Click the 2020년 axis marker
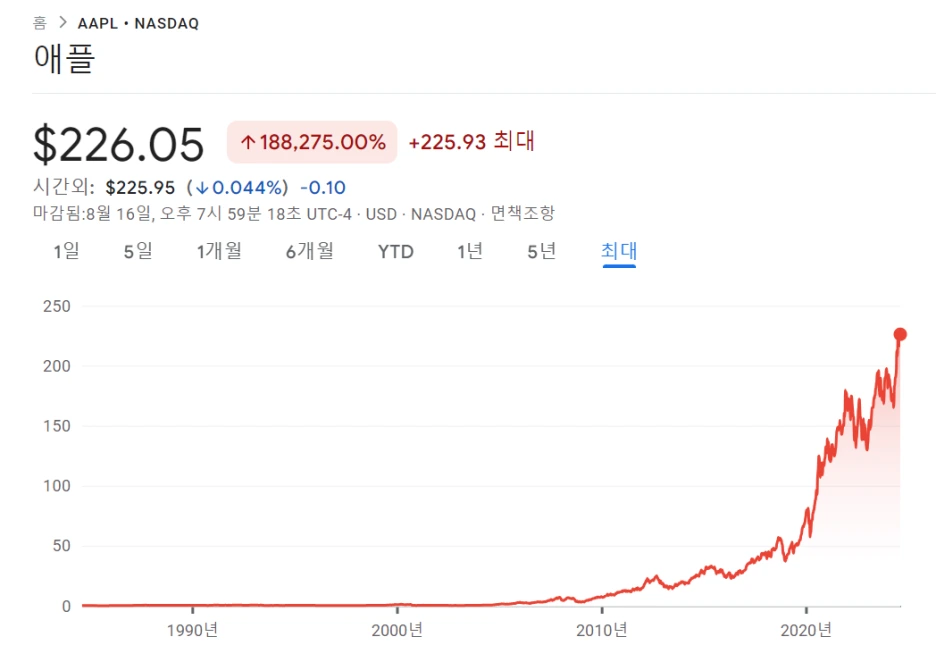936x662 pixels. [x=806, y=630]
